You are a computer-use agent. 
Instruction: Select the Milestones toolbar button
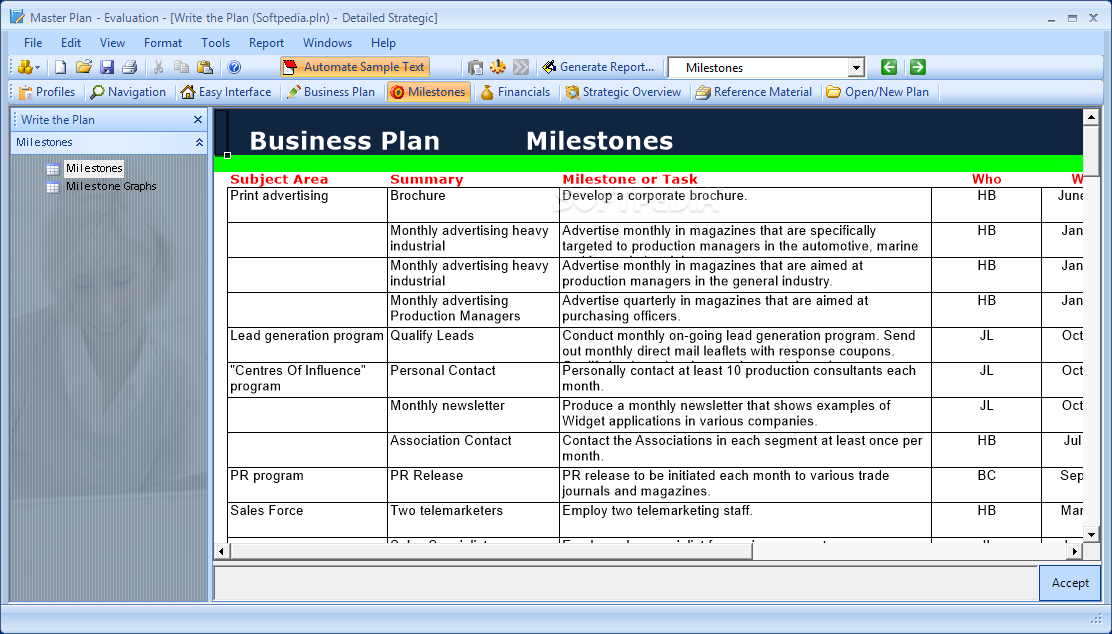pos(428,92)
